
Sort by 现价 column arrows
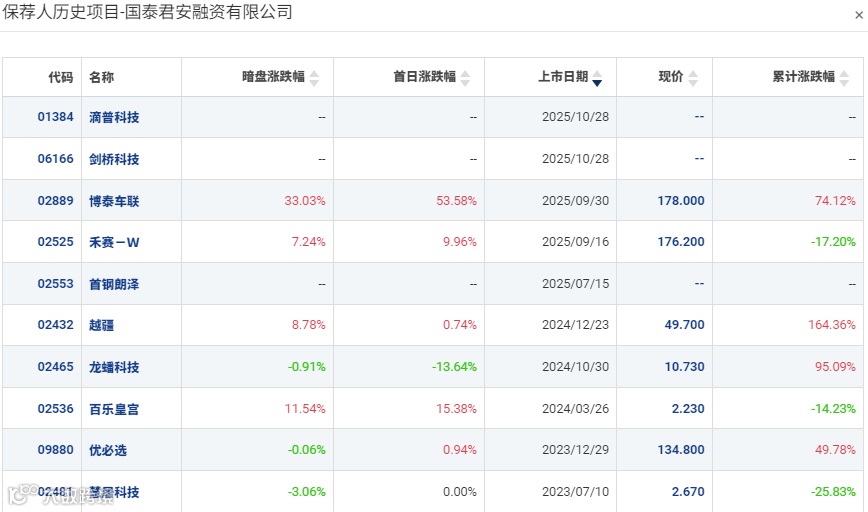(693, 78)
